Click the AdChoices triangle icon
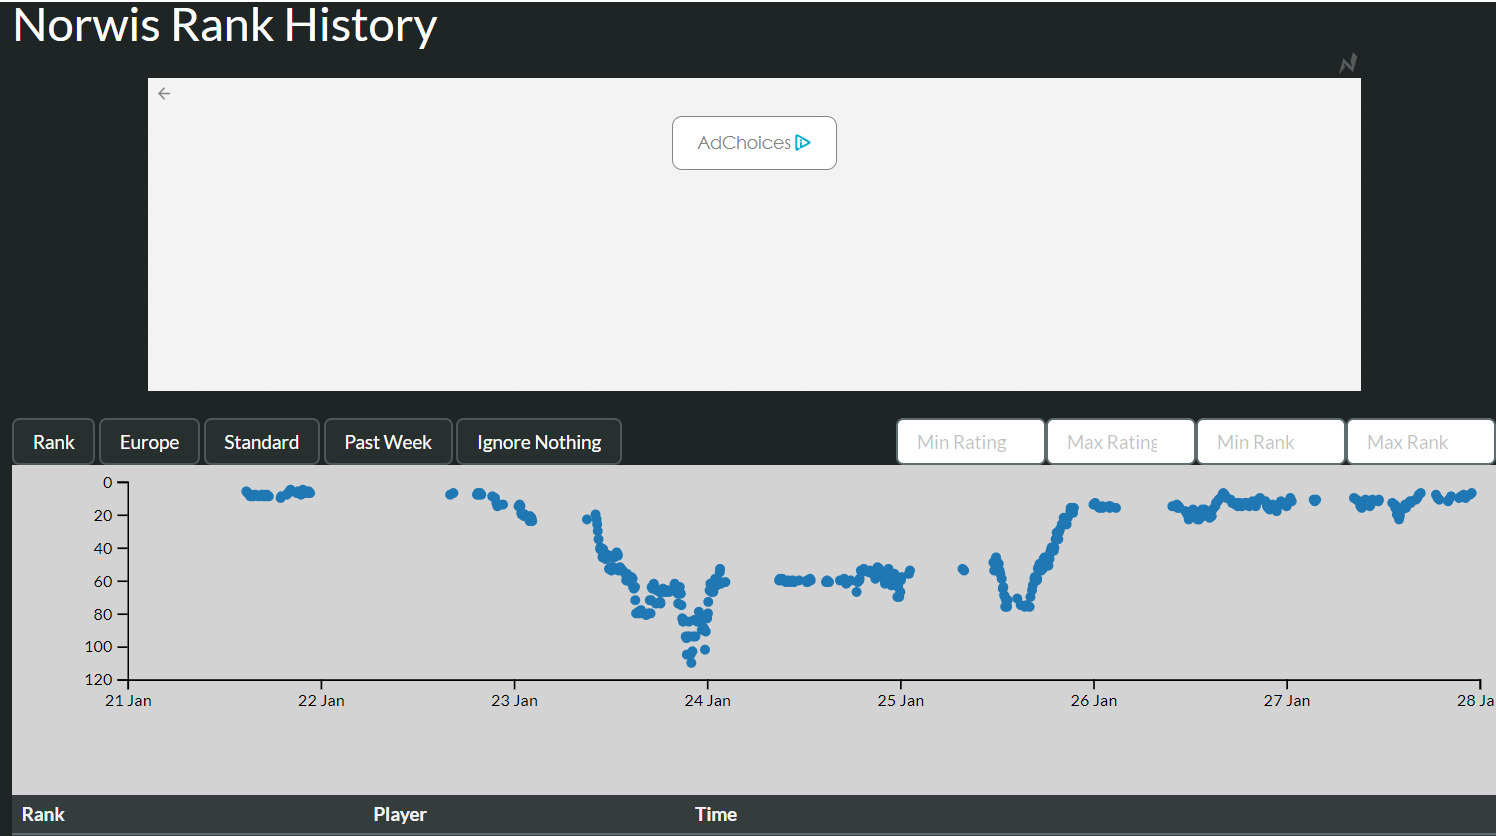This screenshot has height=836, width=1496. [803, 143]
